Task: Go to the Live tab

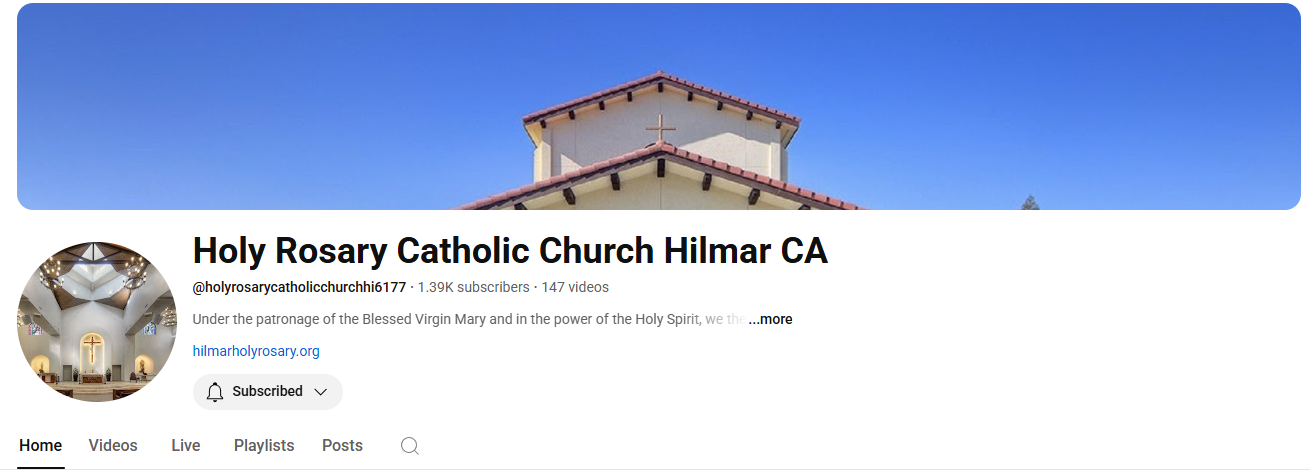Action: click(x=186, y=446)
